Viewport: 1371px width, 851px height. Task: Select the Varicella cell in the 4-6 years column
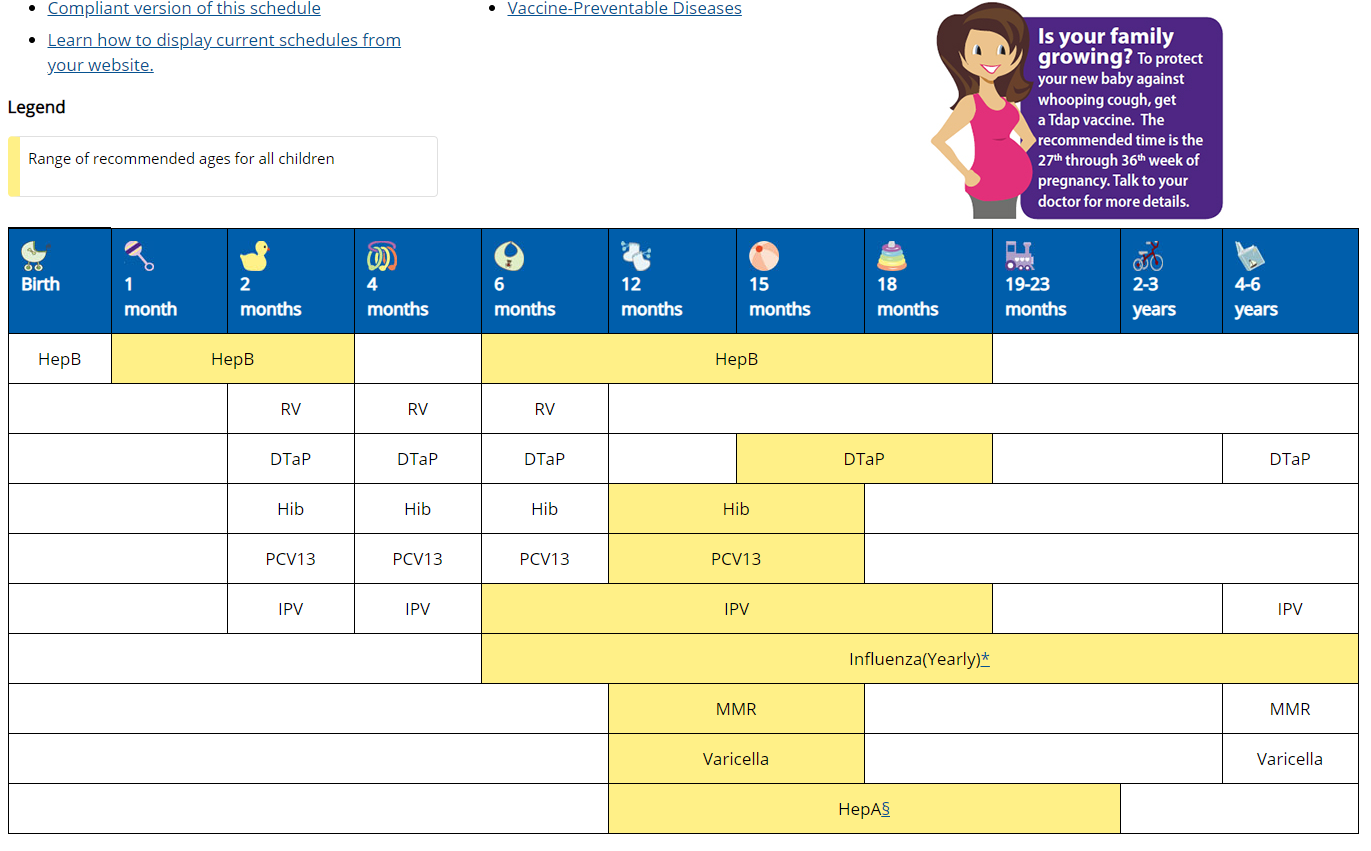(x=1289, y=759)
